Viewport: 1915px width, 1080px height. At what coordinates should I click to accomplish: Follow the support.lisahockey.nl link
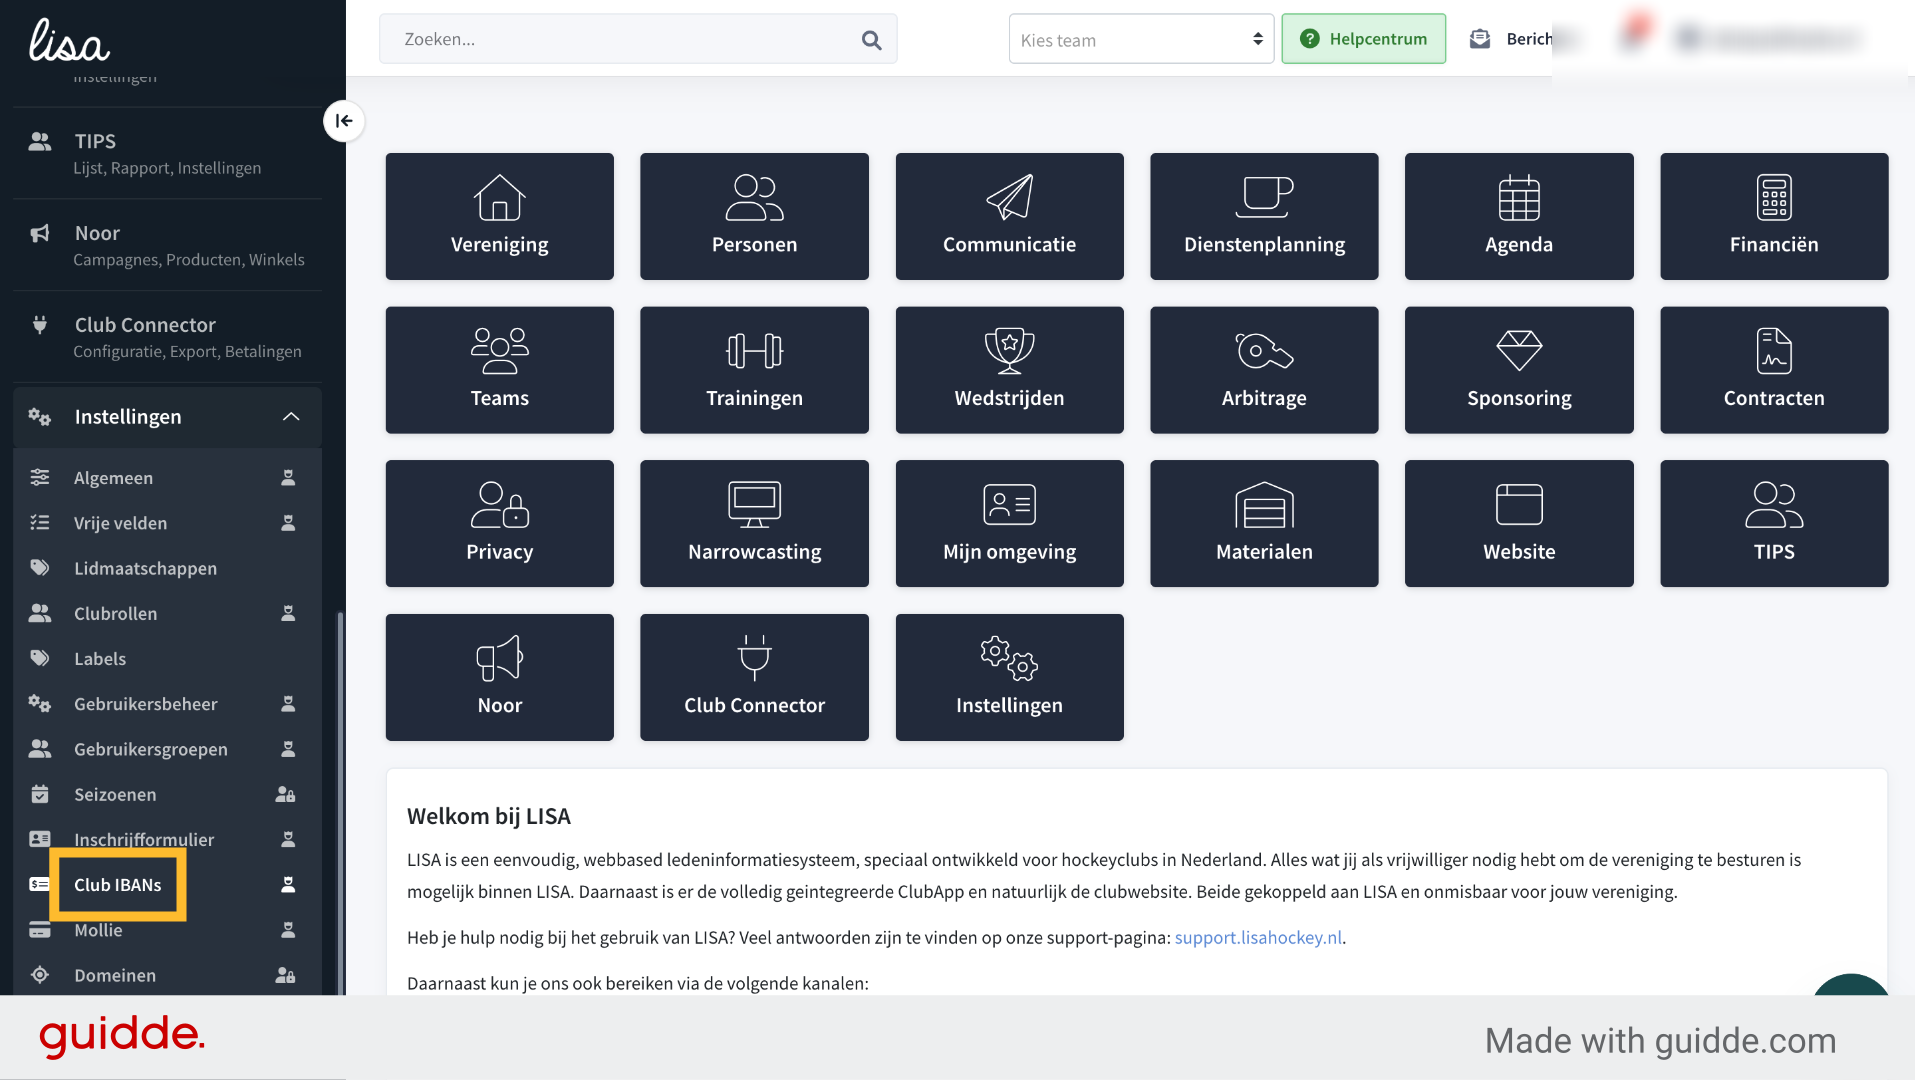(x=1258, y=937)
